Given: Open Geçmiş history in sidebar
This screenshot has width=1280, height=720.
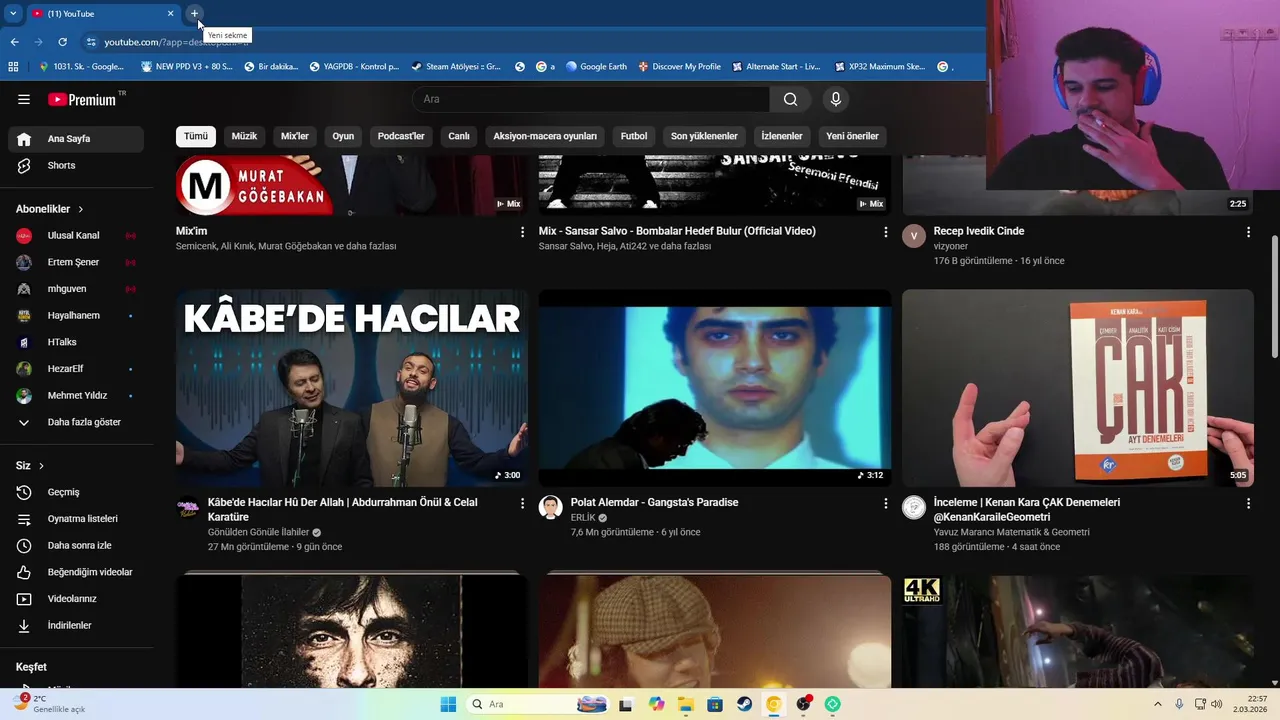Looking at the screenshot, I should tap(76, 492).
